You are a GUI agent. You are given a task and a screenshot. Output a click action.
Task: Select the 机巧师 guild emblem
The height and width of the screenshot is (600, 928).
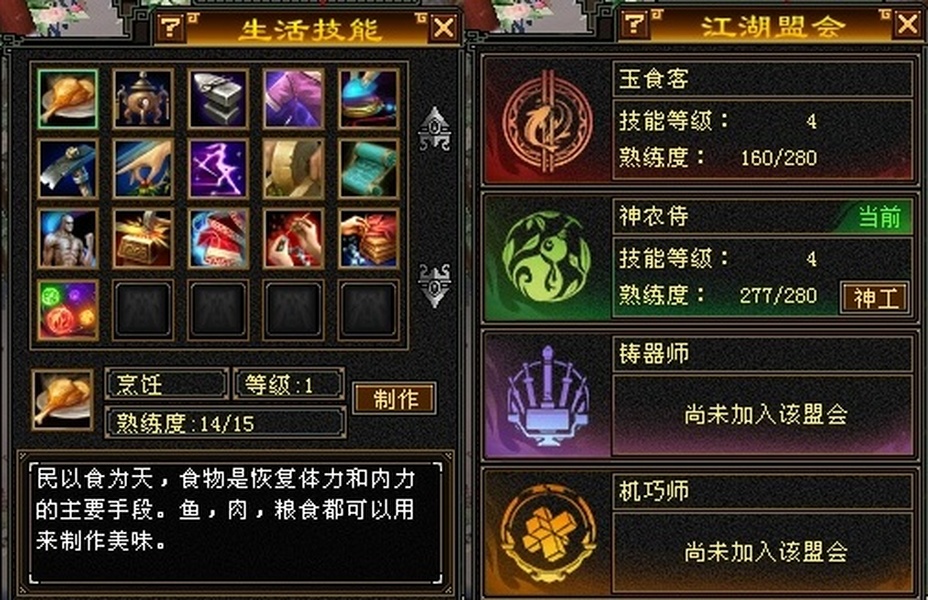547,533
